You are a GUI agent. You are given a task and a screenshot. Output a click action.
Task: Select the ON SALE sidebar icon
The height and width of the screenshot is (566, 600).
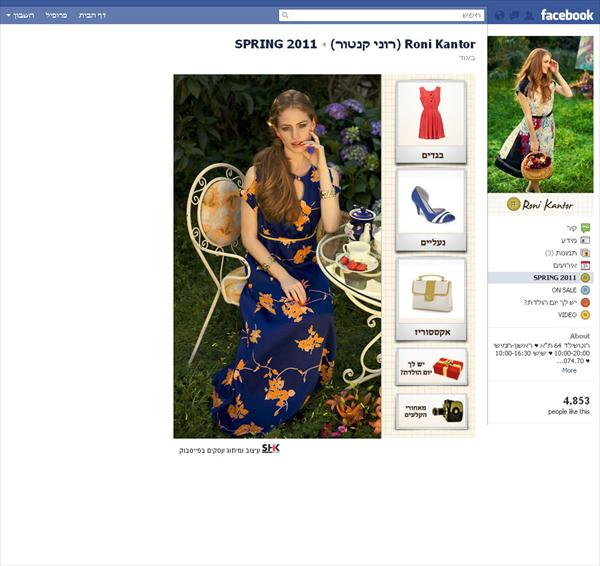[585, 290]
